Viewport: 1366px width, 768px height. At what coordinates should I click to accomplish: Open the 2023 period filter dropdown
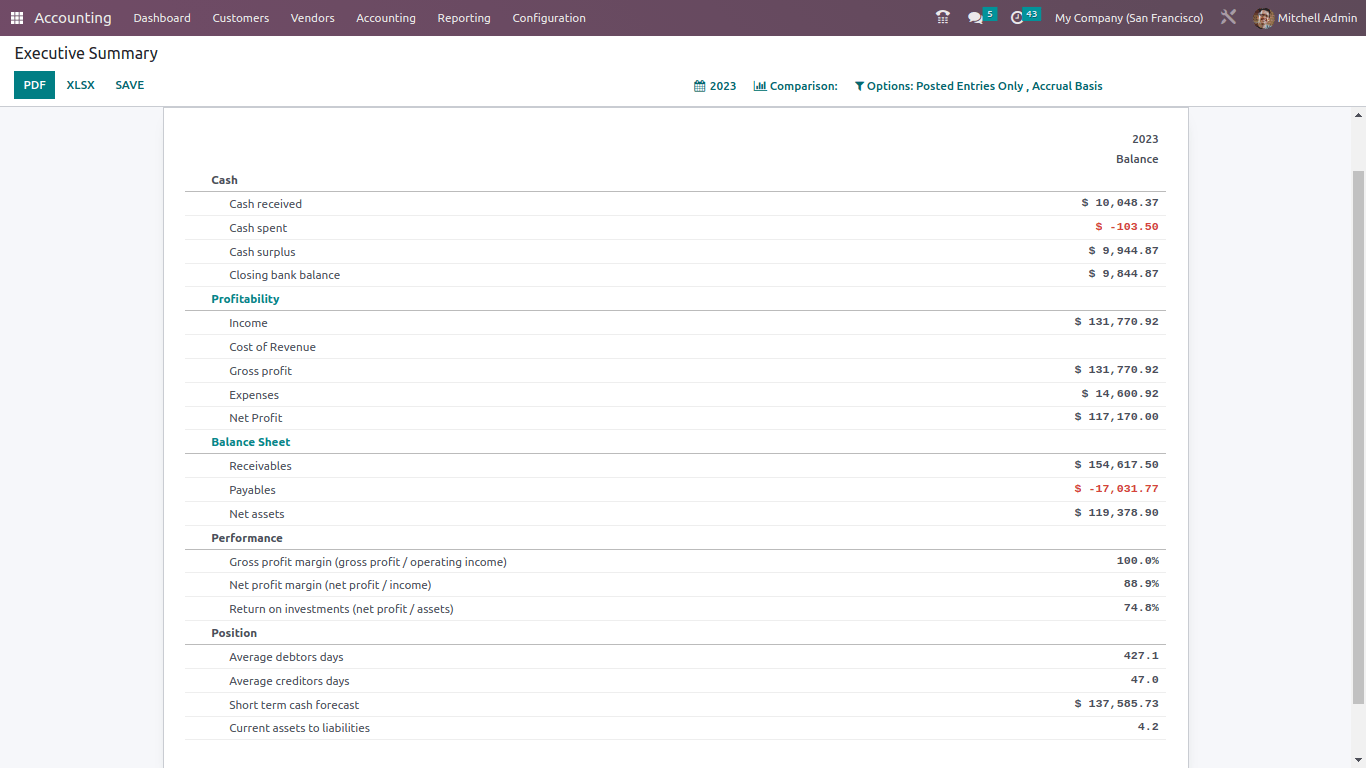click(x=723, y=86)
